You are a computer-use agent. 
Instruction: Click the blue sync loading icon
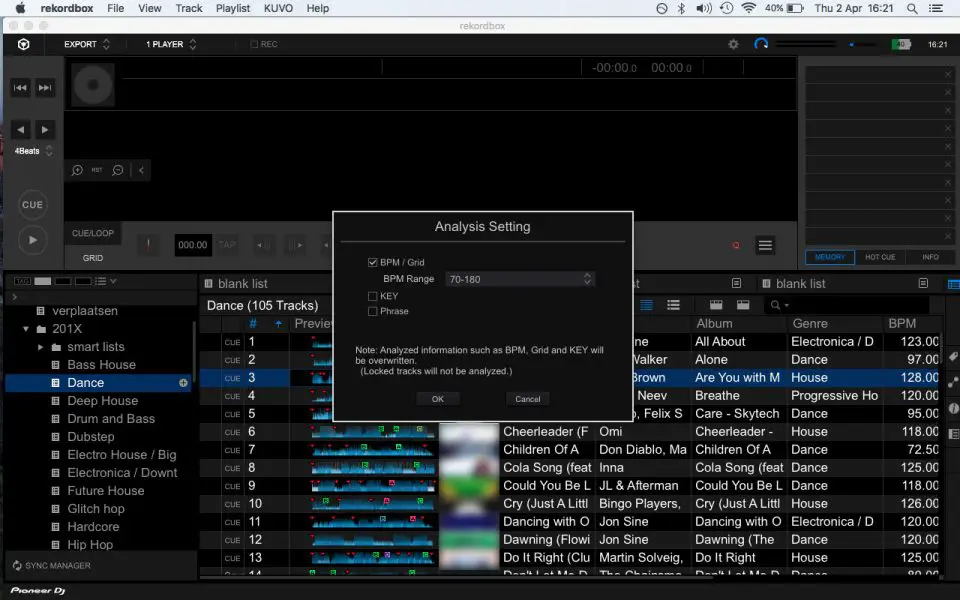(x=761, y=44)
